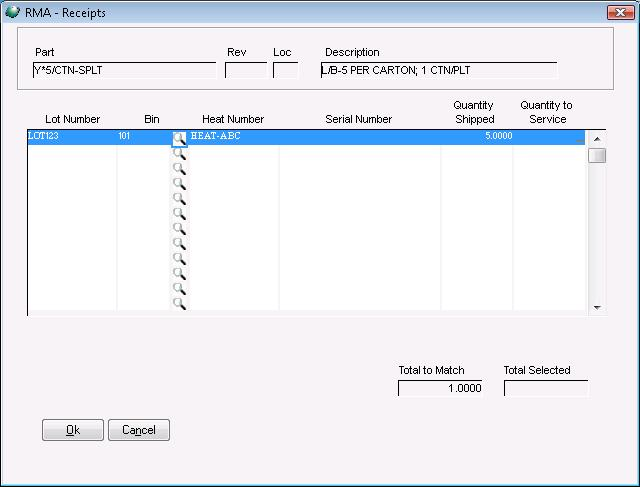Close the RMA - Receipts window

pos(620,12)
